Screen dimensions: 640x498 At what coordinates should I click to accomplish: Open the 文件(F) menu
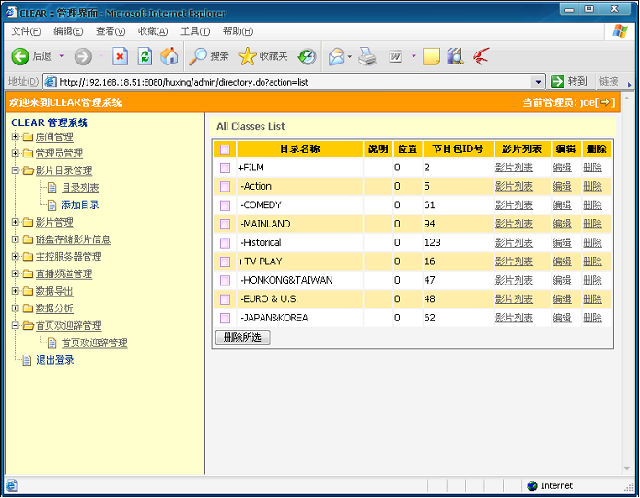click(26, 31)
